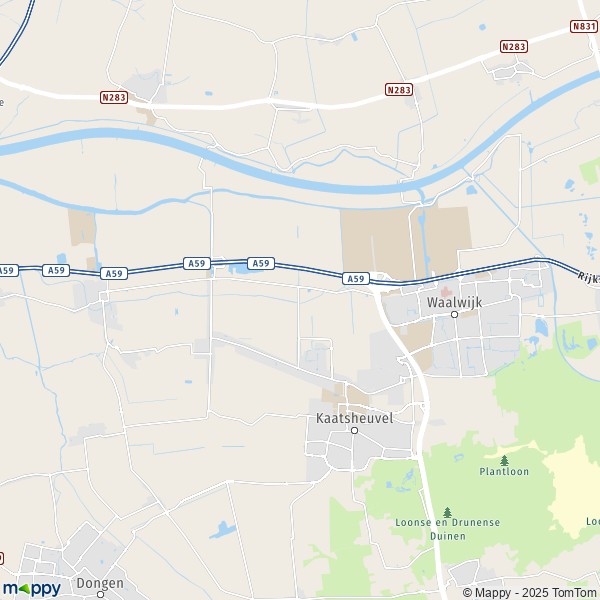Select the Waalwijk city marker dot
This screenshot has height=600, width=600.
[454, 315]
